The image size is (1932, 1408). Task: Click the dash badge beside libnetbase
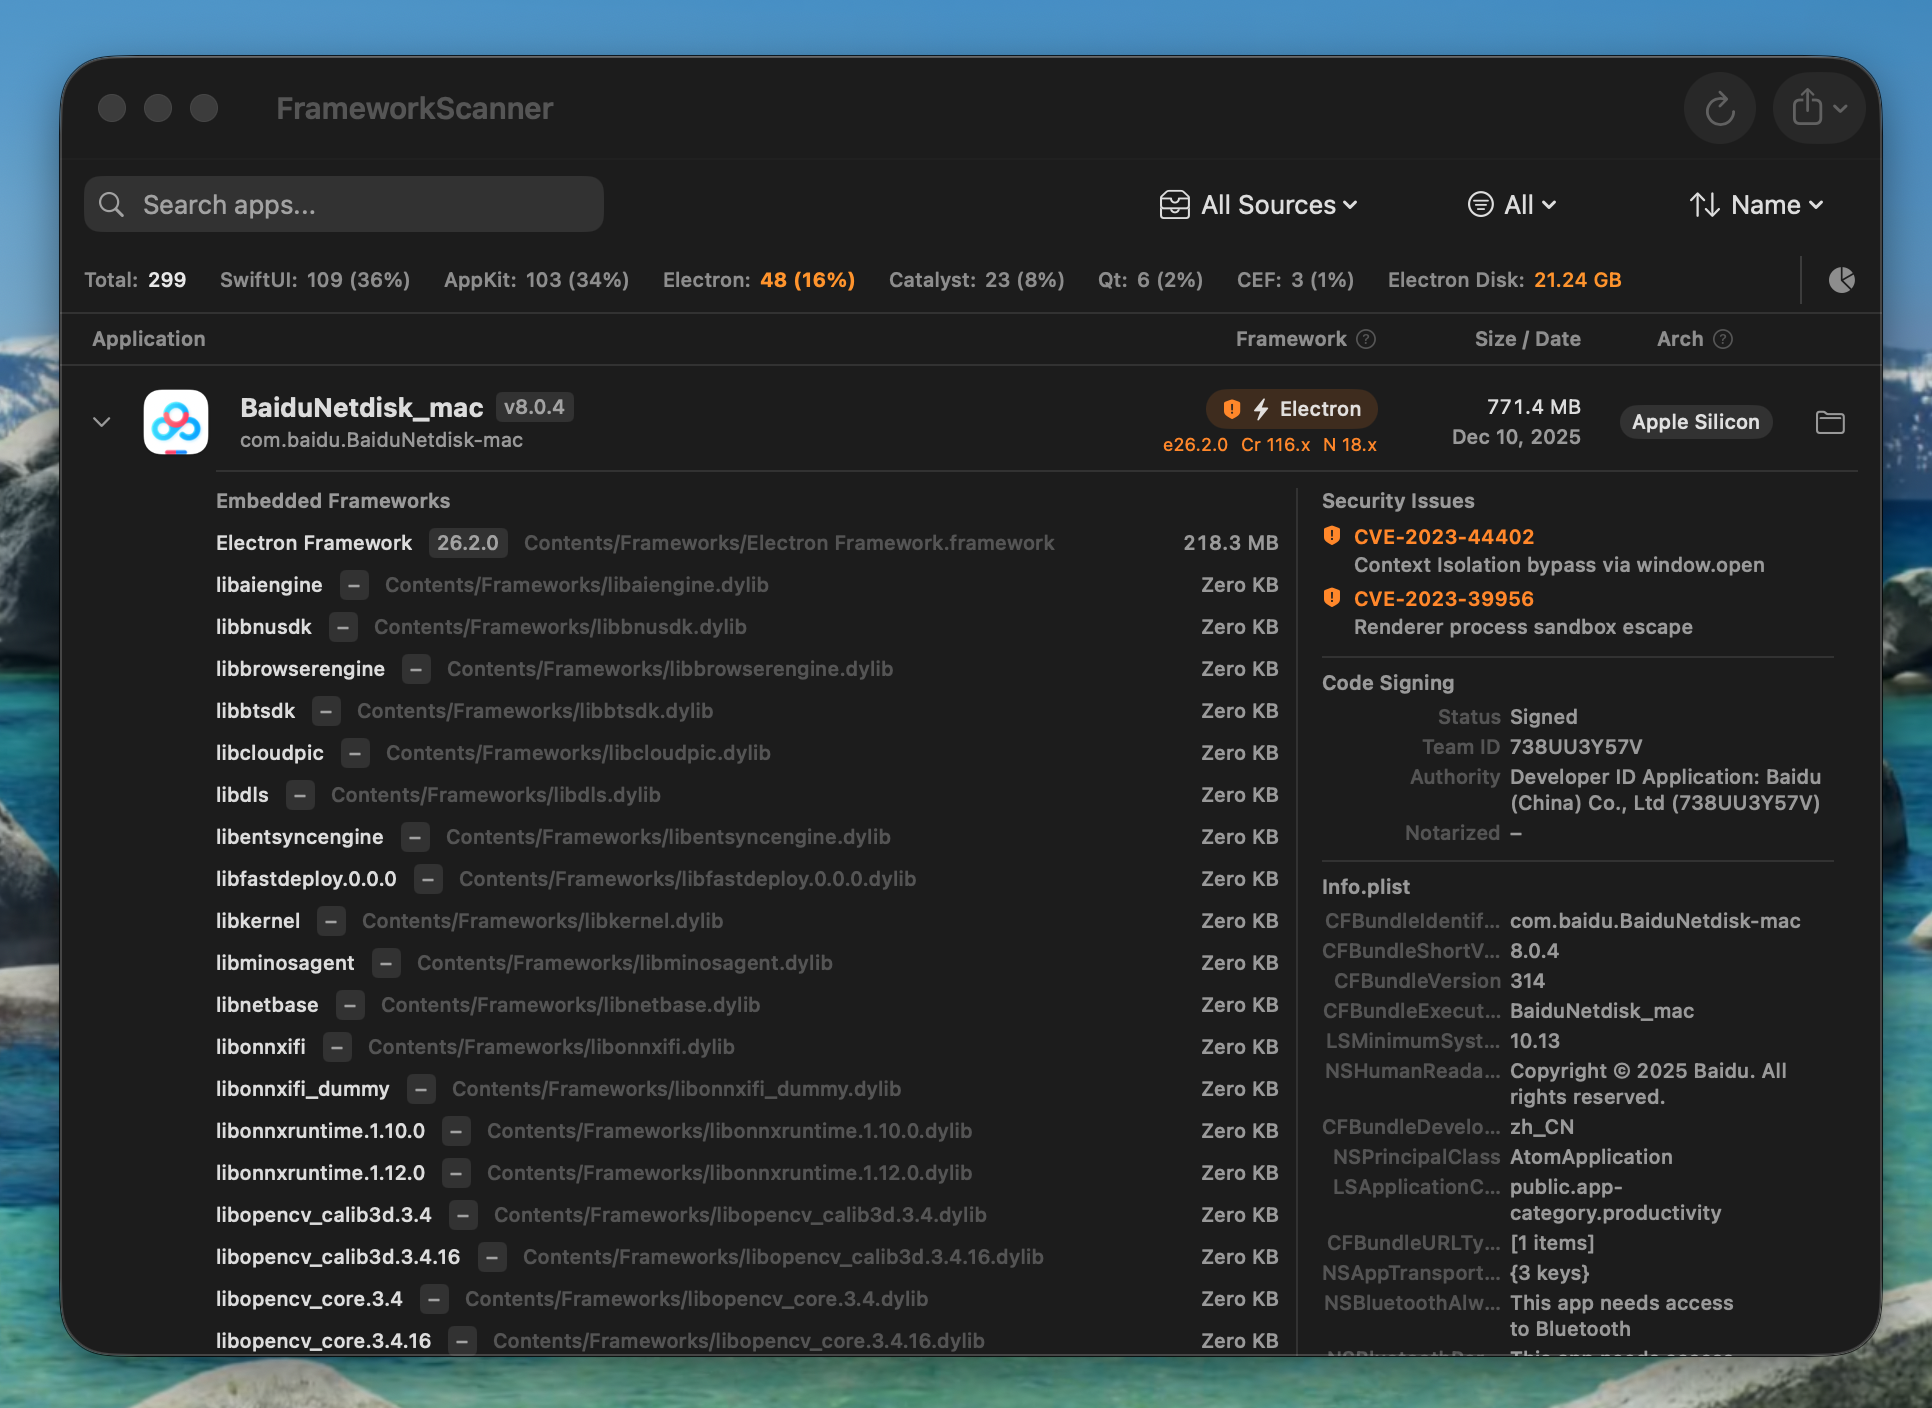(x=350, y=1005)
